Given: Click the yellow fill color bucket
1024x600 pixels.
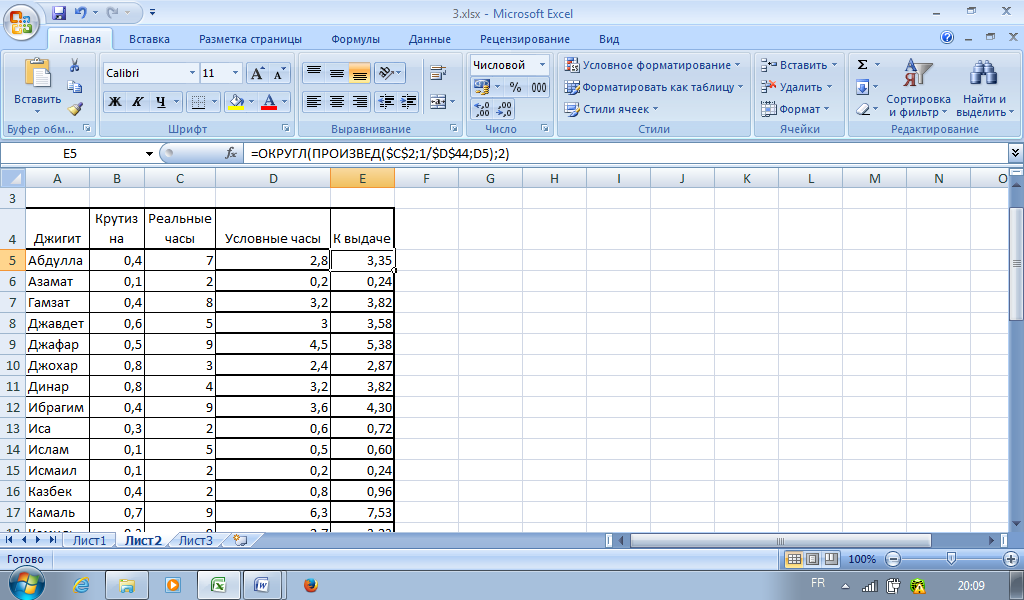Looking at the screenshot, I should click(235, 102).
